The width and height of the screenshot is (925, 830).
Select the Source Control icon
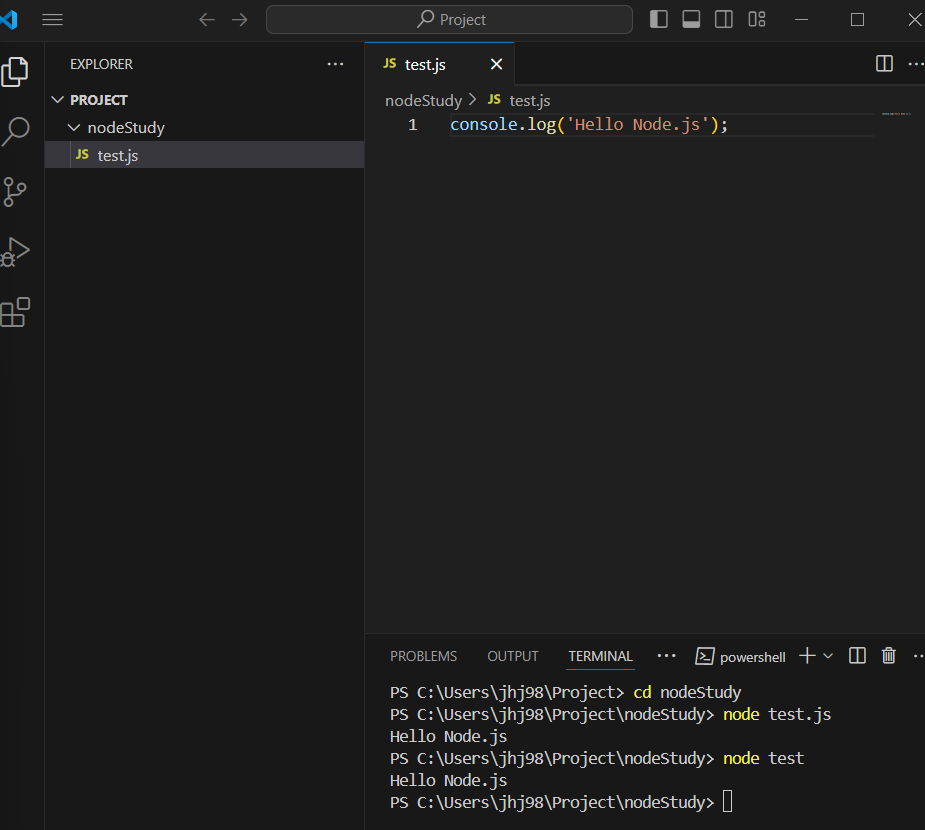[16, 192]
